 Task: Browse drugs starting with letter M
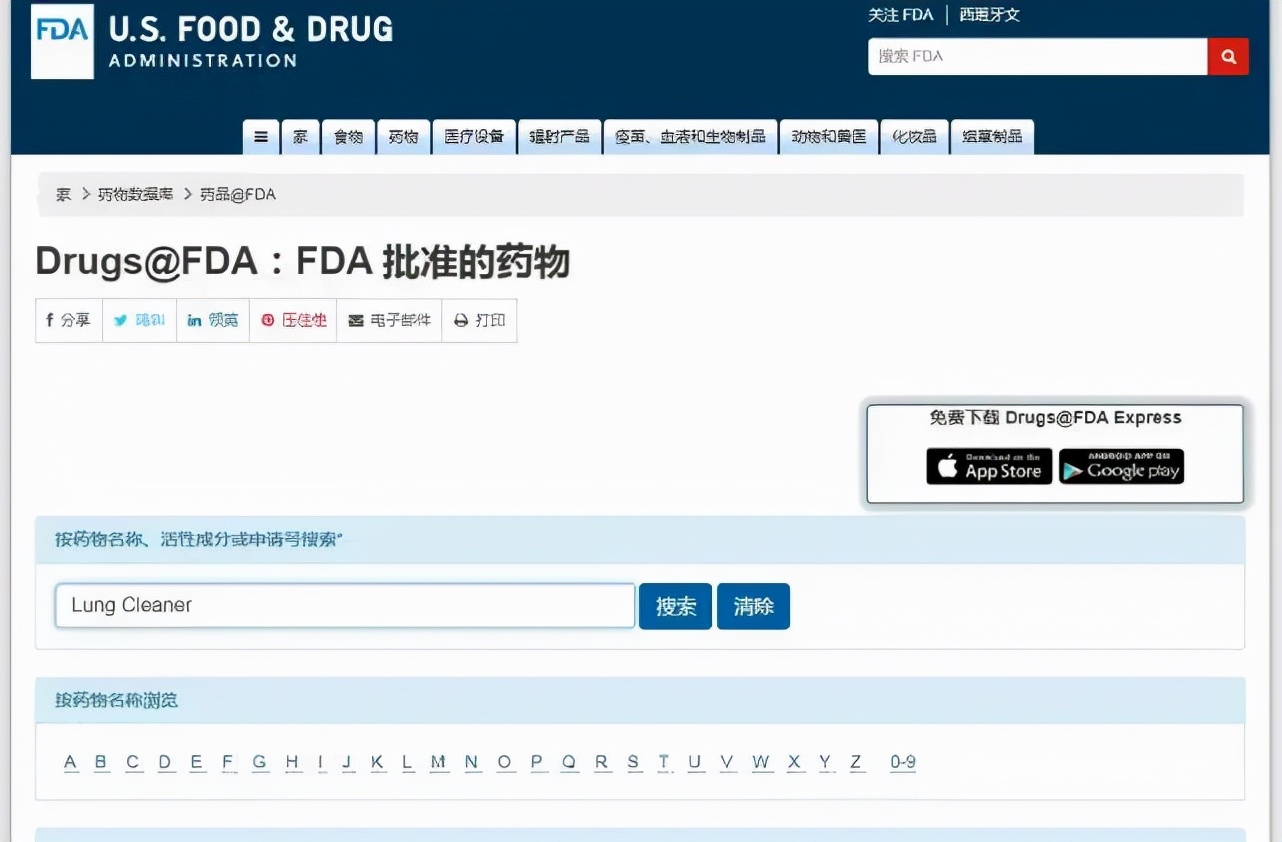[438, 761]
